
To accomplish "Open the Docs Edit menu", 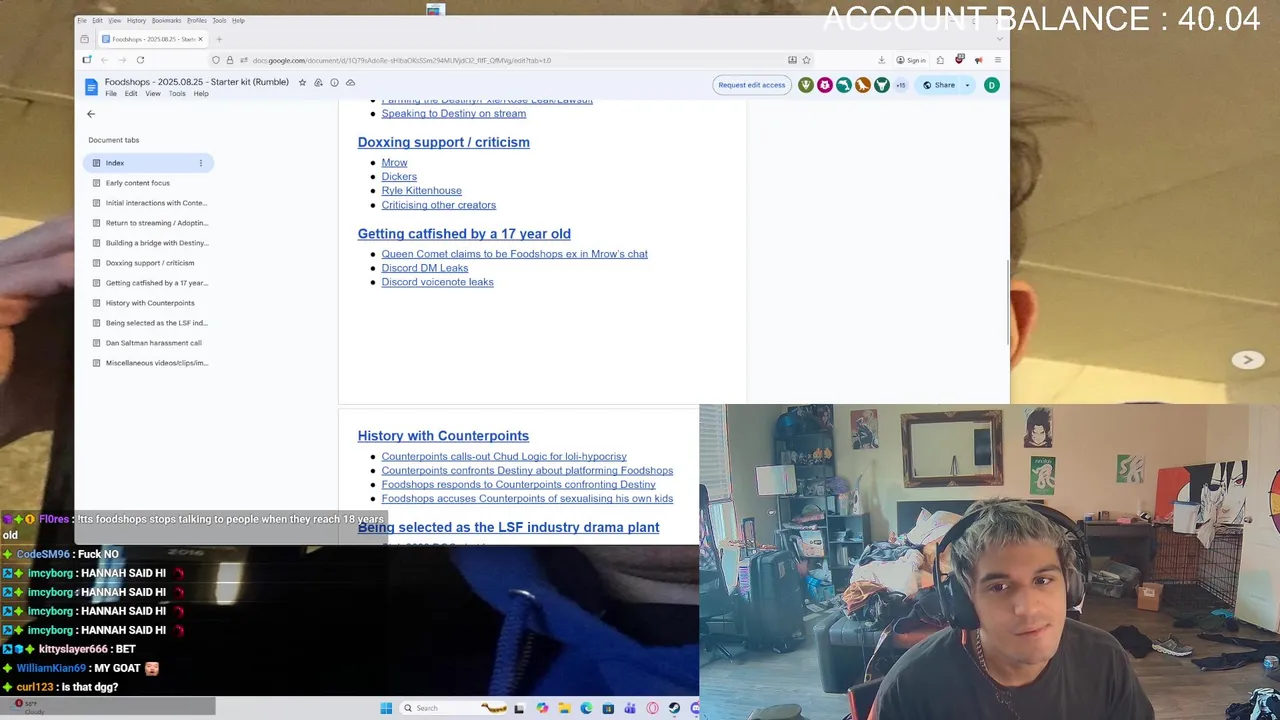I will tap(131, 94).
